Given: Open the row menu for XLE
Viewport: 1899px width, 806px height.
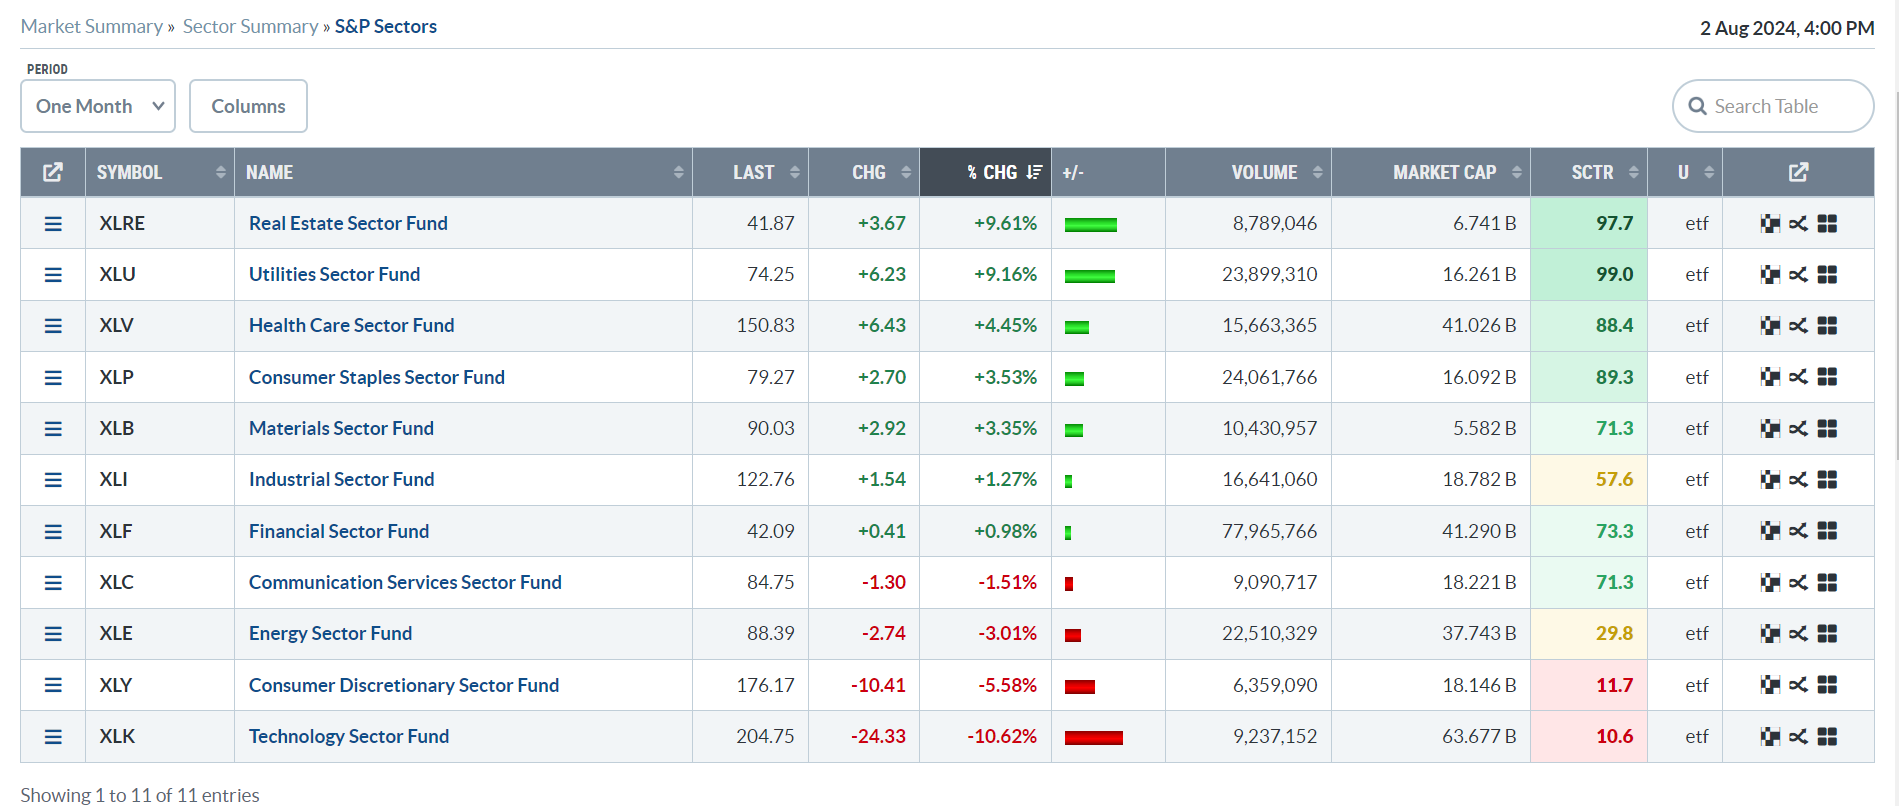Looking at the screenshot, I should 53,634.
